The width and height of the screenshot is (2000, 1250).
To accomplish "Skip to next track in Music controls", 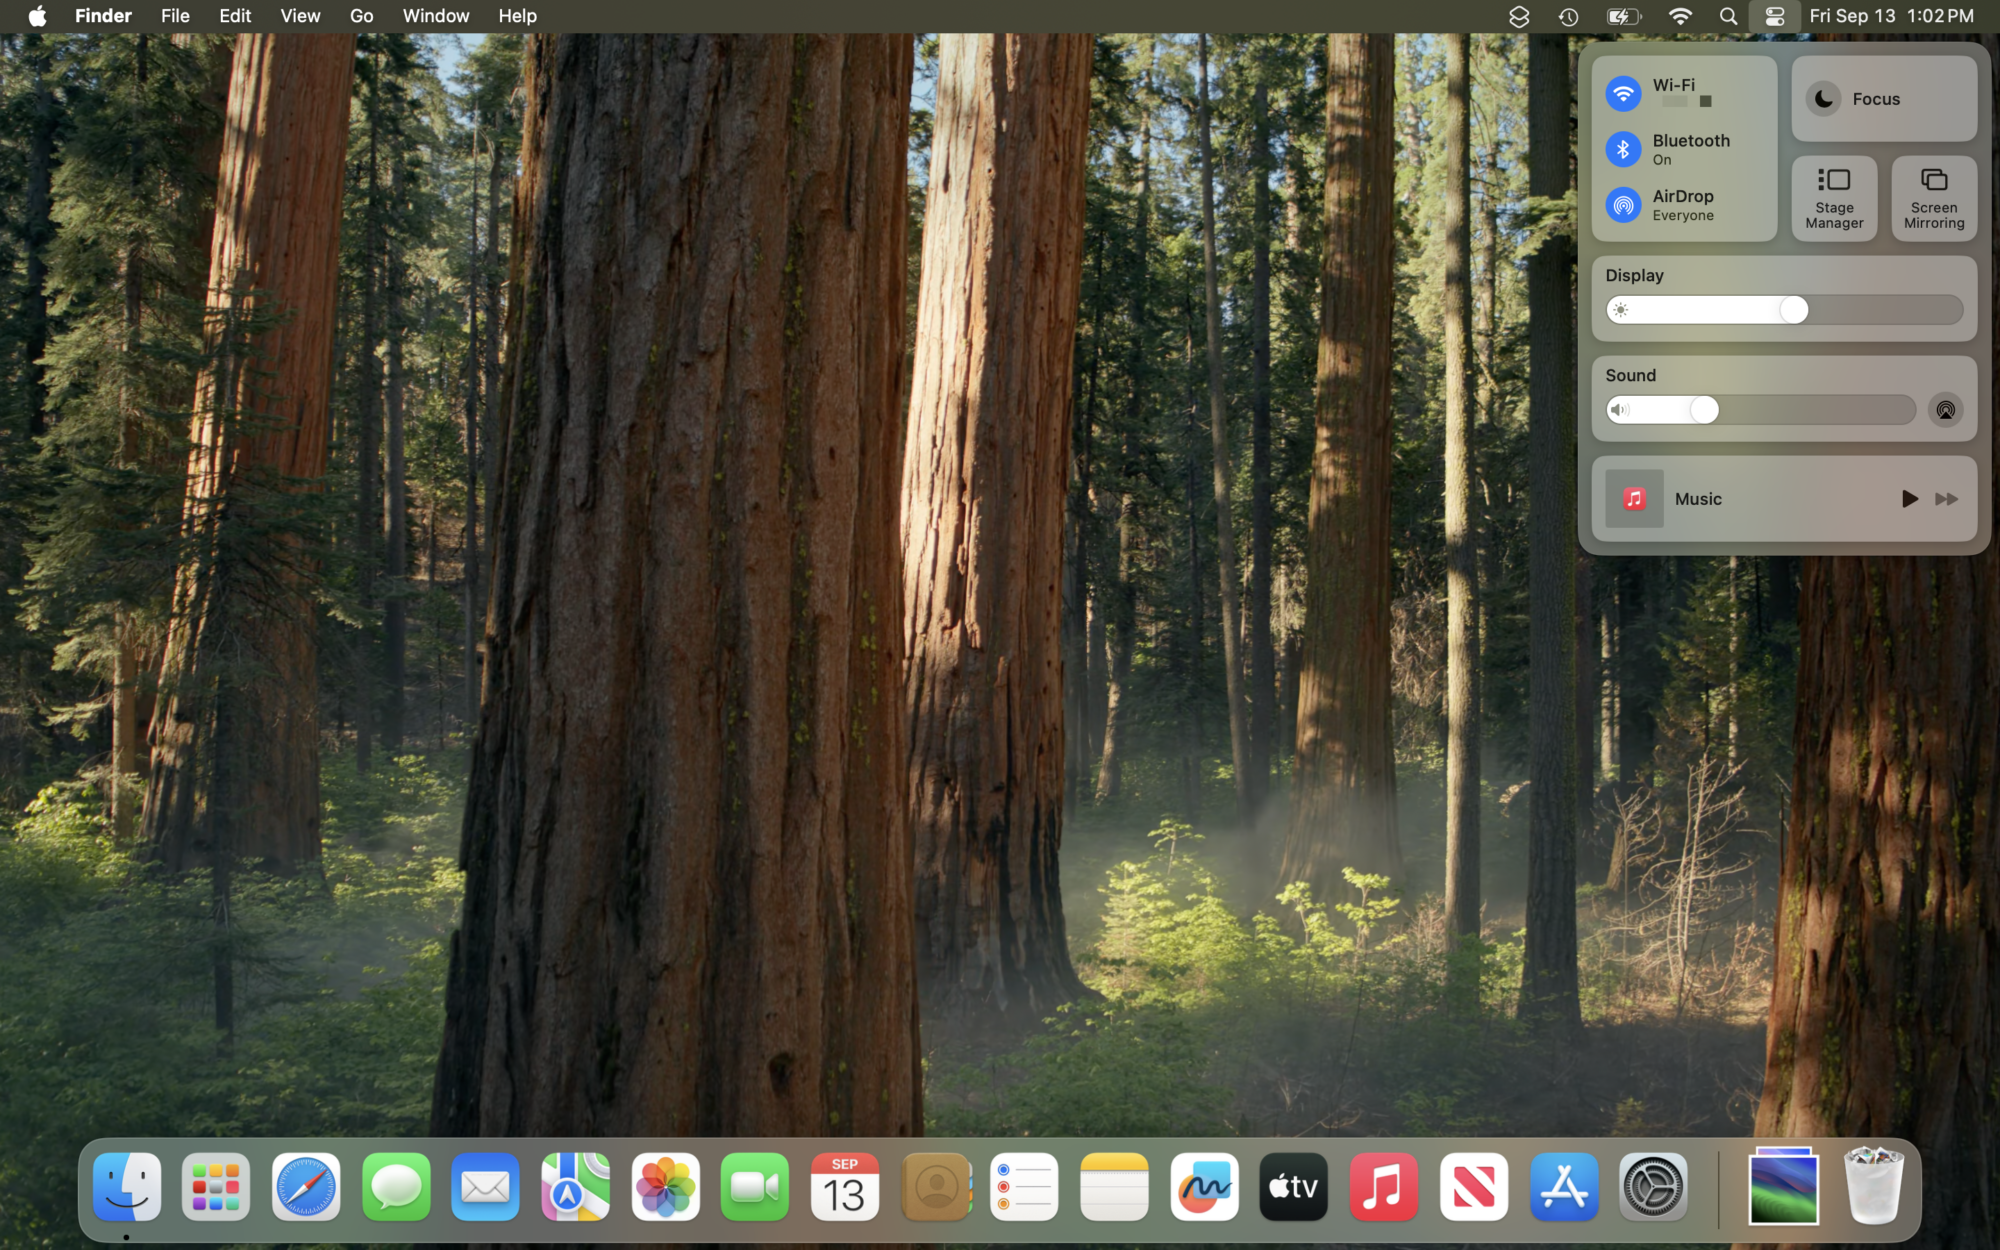I will [x=1946, y=498].
